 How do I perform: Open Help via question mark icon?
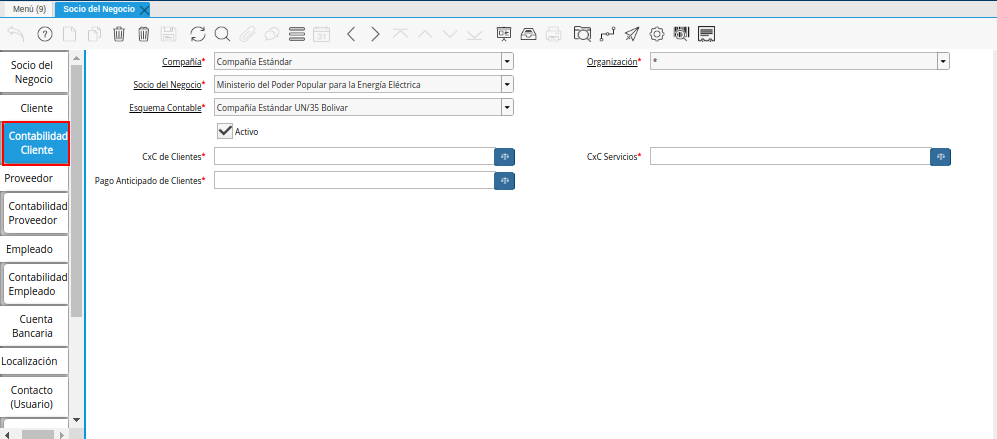coord(45,34)
